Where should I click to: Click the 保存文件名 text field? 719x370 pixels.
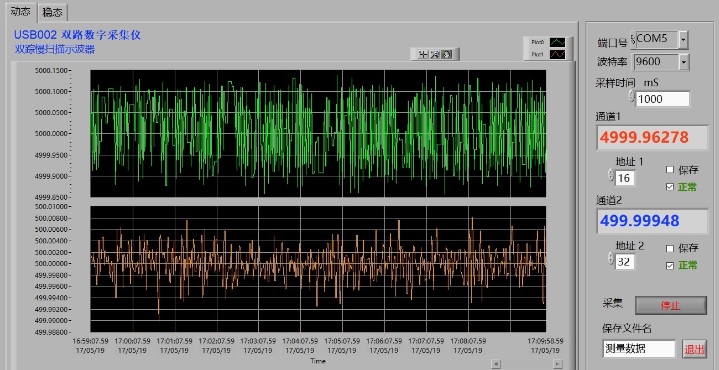639,348
